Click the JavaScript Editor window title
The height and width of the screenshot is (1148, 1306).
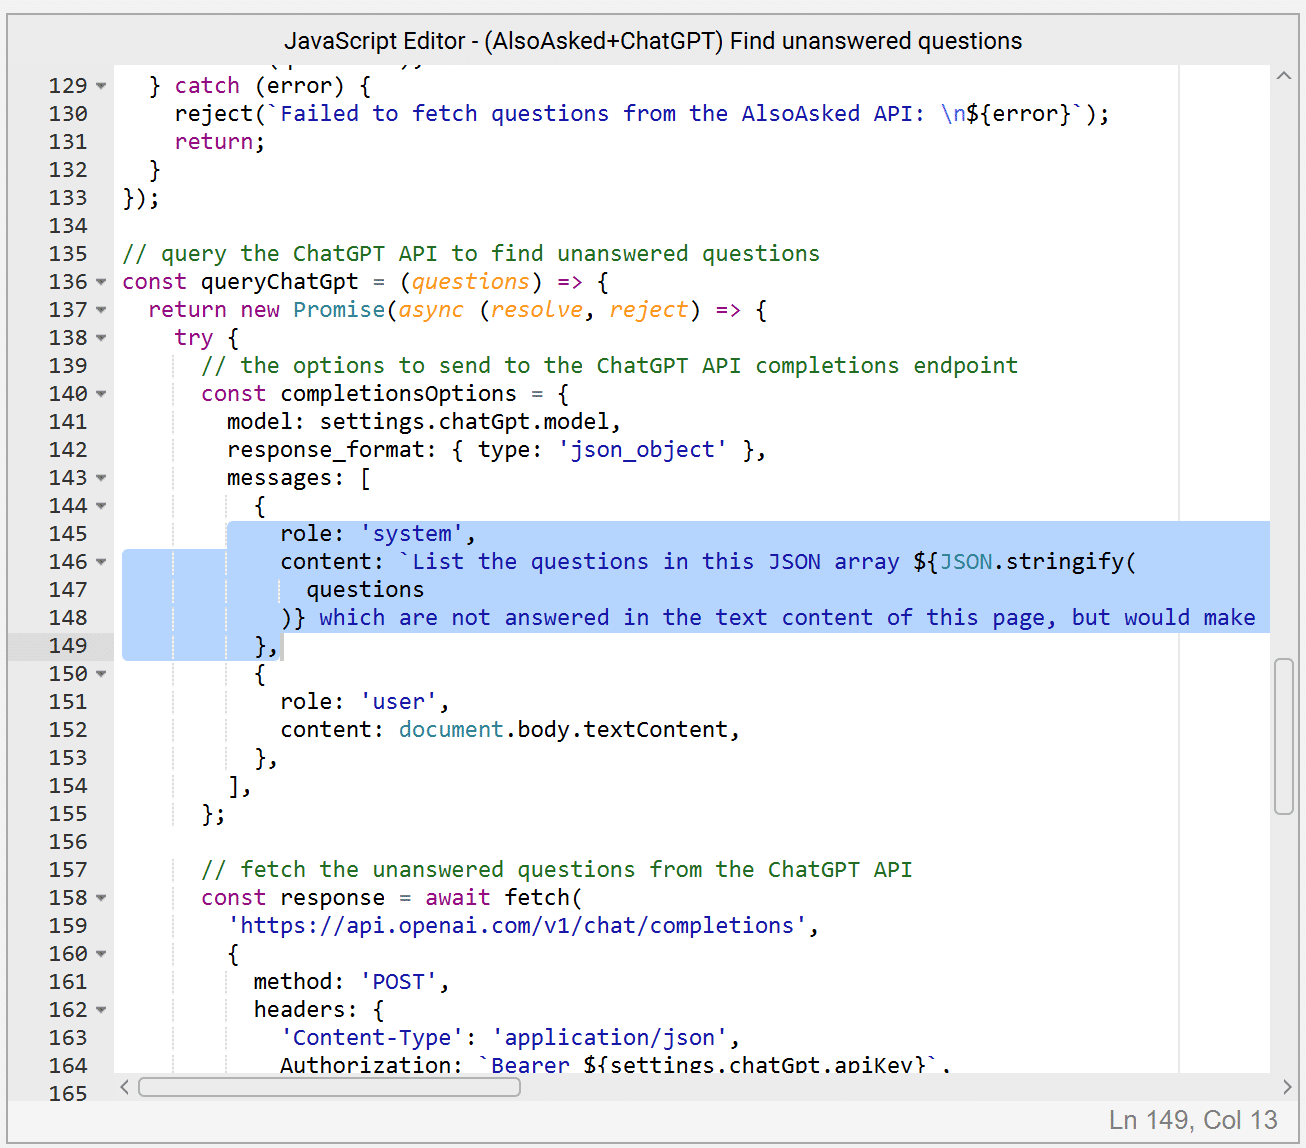point(653,41)
